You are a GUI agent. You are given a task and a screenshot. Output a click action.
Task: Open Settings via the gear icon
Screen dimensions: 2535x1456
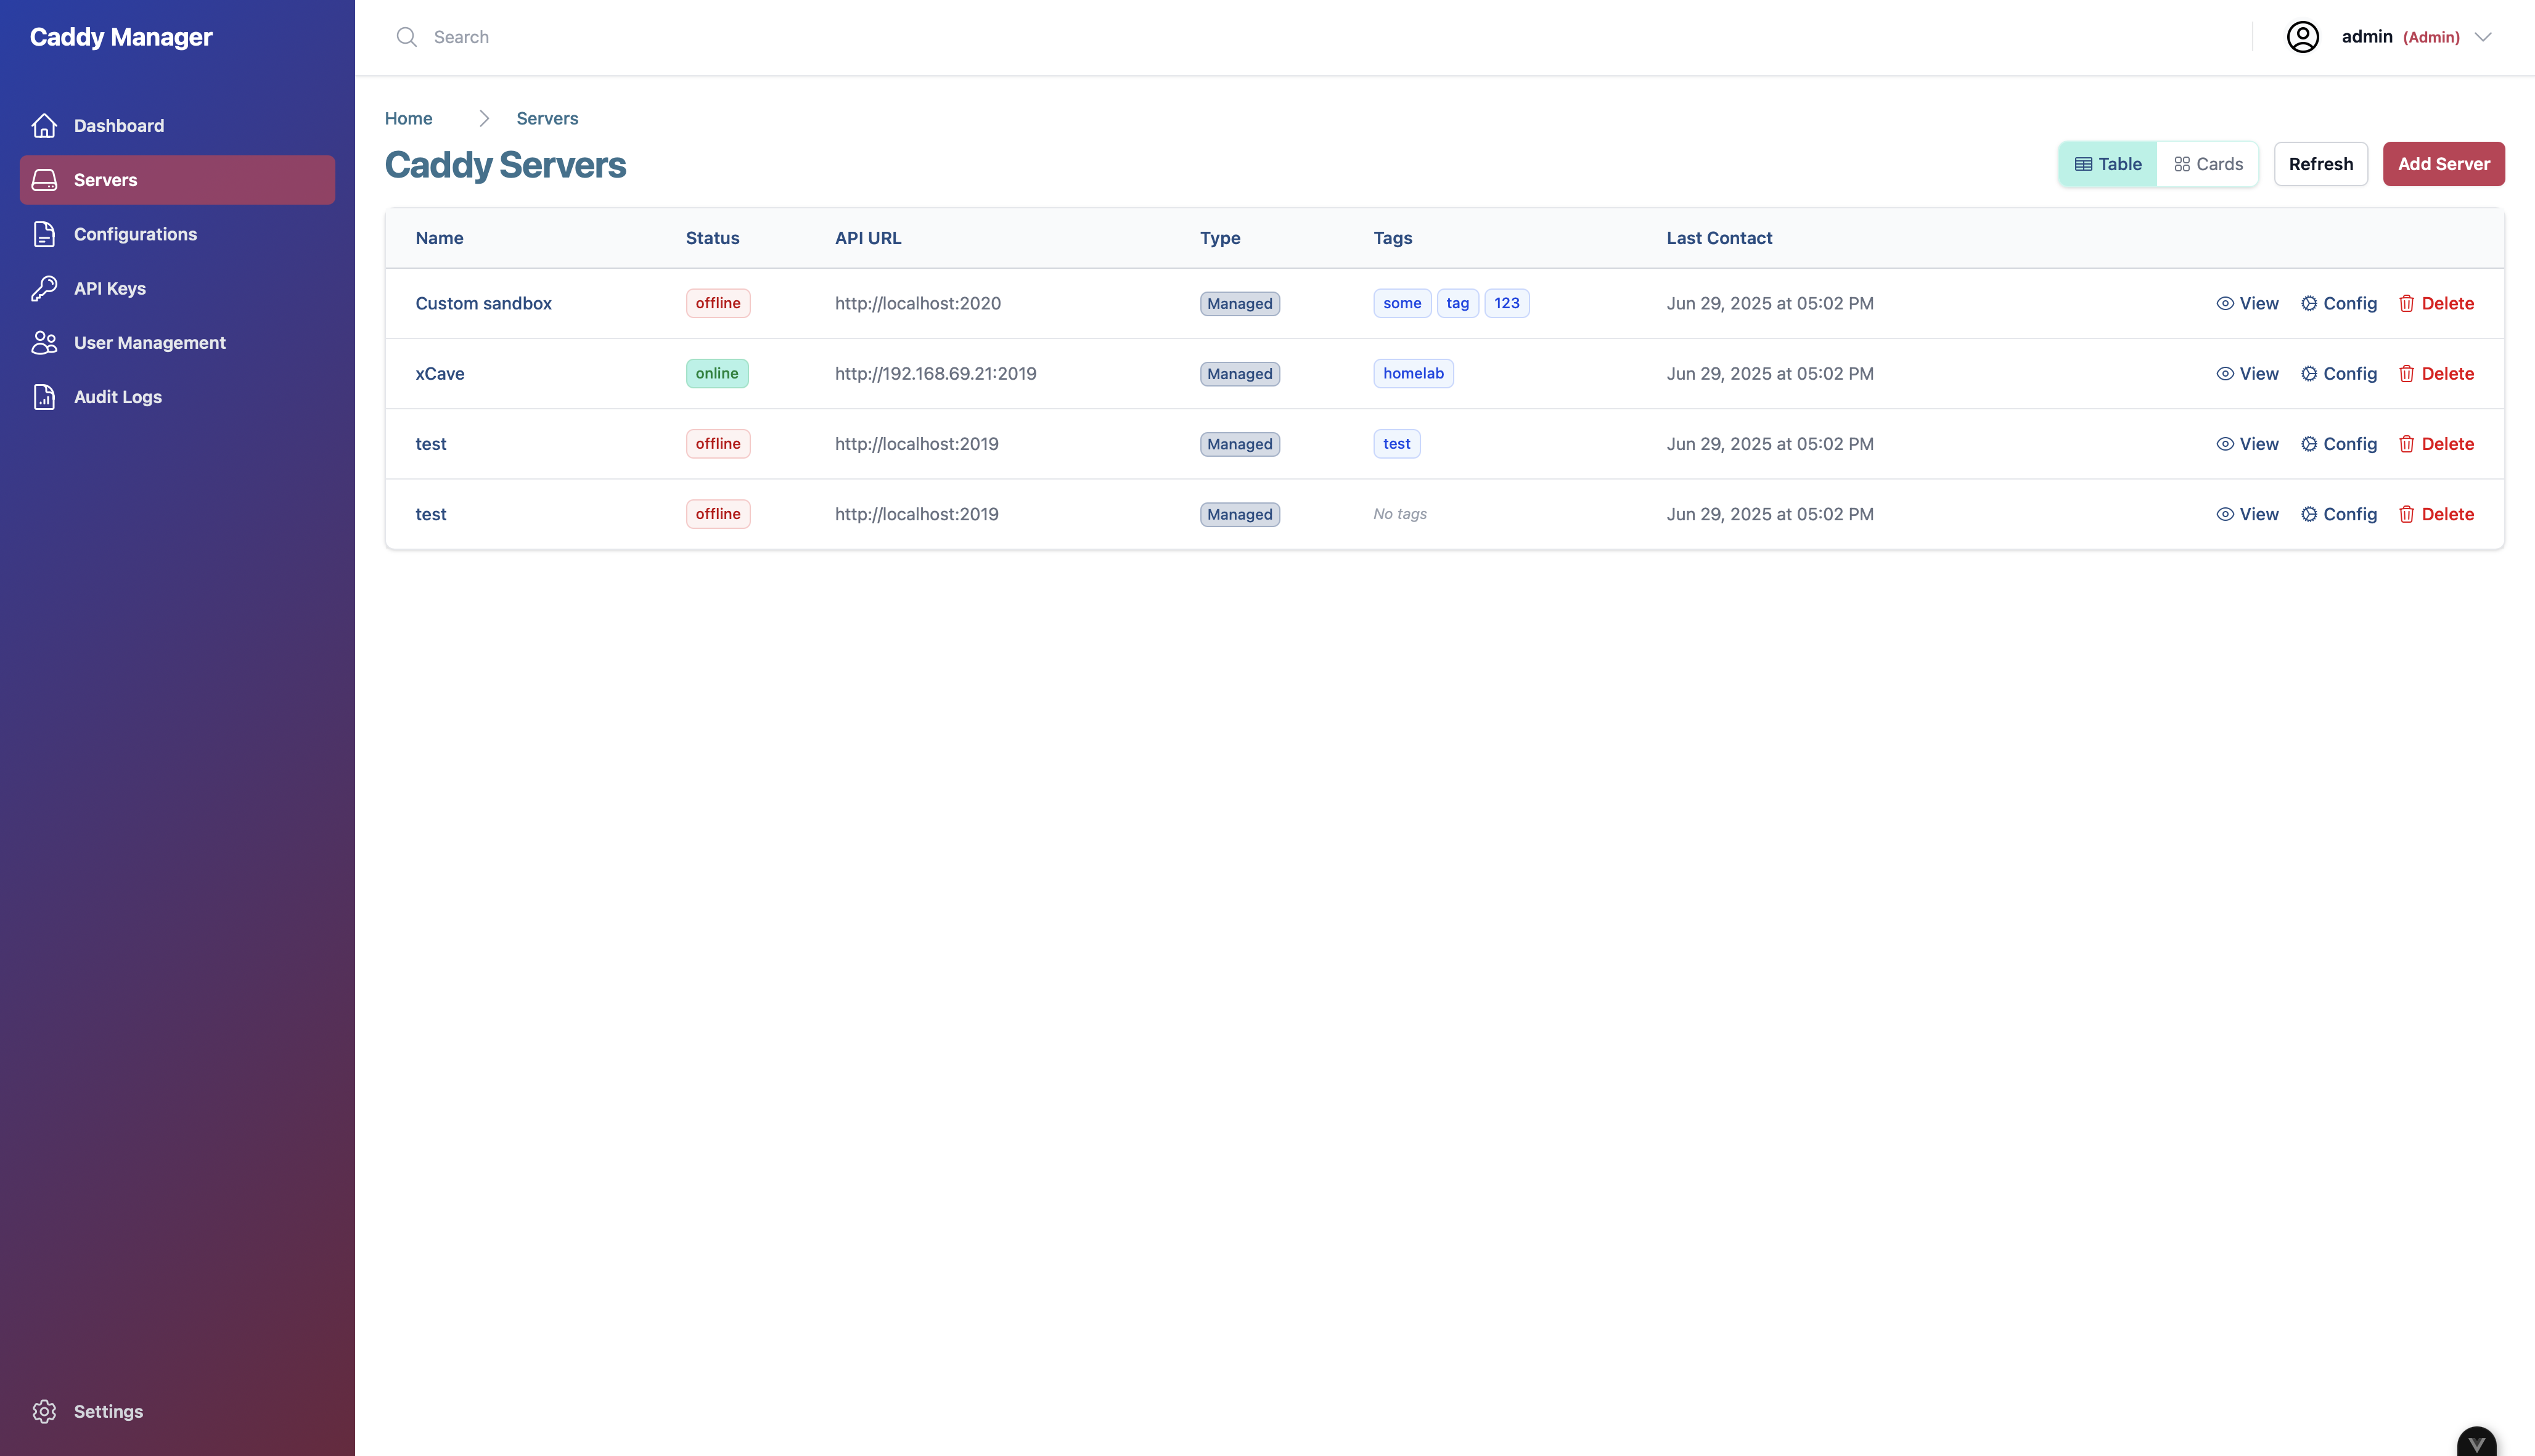tap(44, 1411)
